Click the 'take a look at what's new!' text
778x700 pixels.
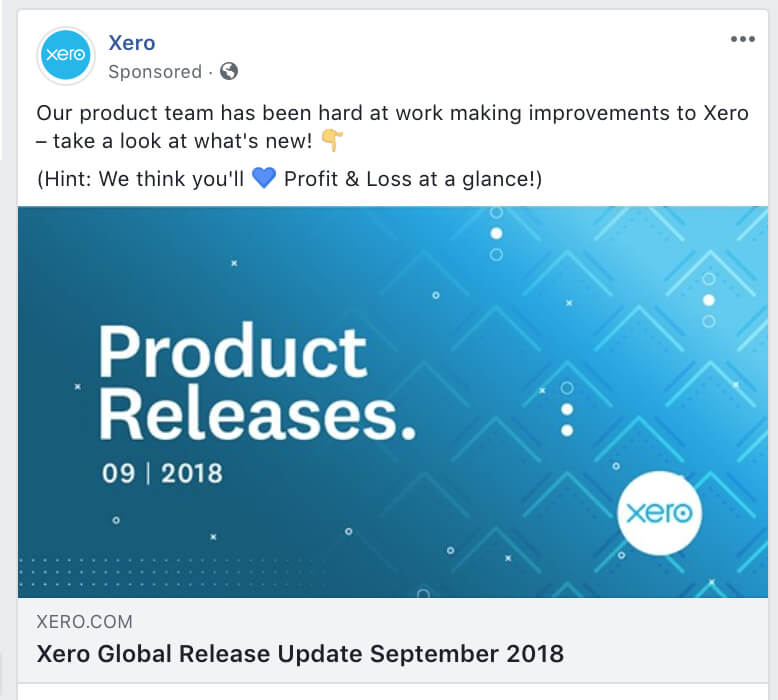point(183,141)
